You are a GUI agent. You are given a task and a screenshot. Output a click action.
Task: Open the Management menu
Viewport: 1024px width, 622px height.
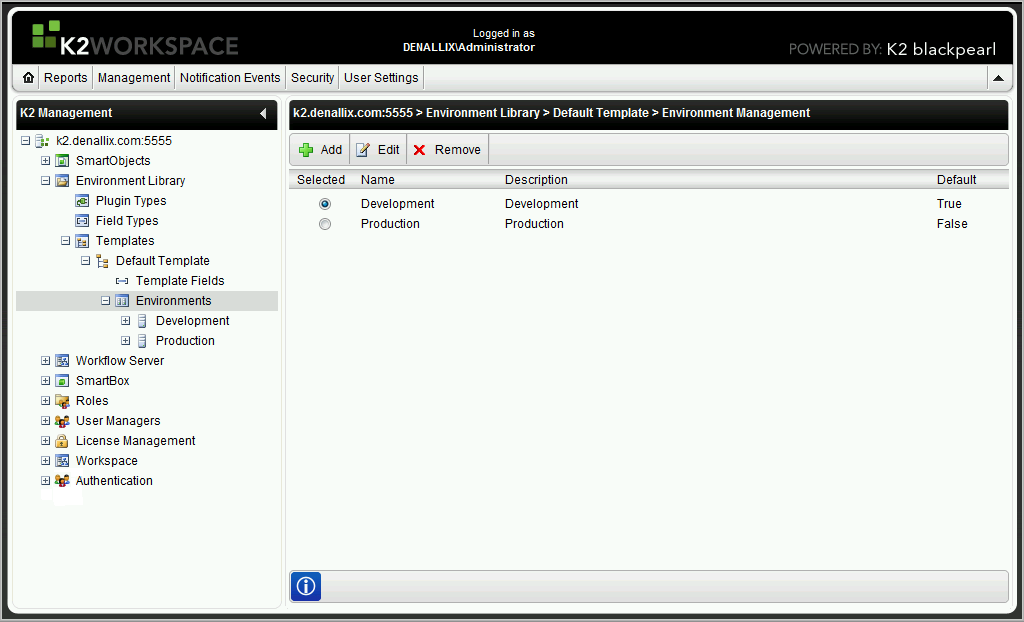pos(134,78)
